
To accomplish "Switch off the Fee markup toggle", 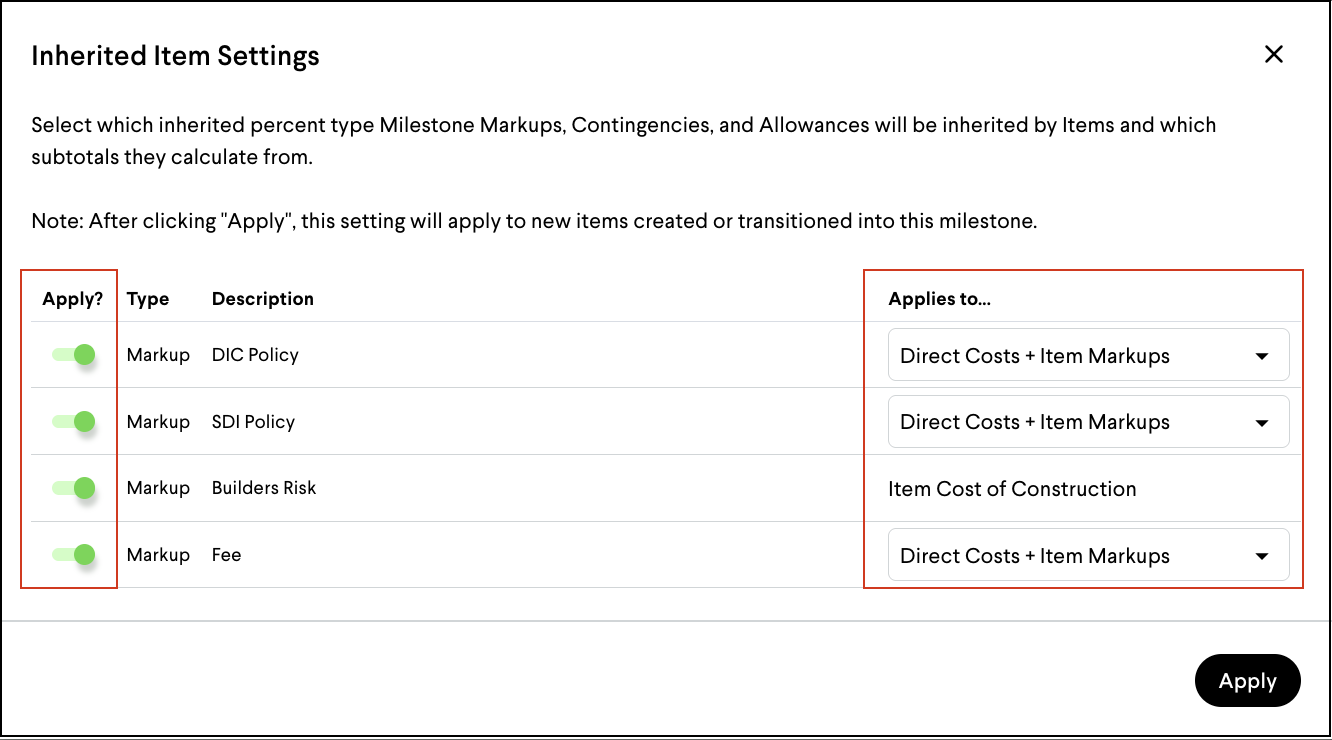I will [x=74, y=554].
